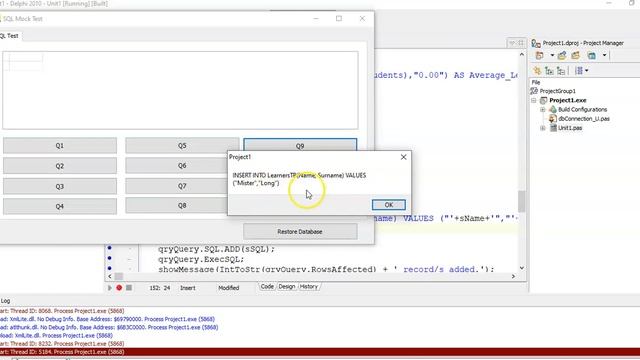This screenshot has width=640, height=360.
Task: Click the editor scroll up arrow
Action: tap(522, 54)
